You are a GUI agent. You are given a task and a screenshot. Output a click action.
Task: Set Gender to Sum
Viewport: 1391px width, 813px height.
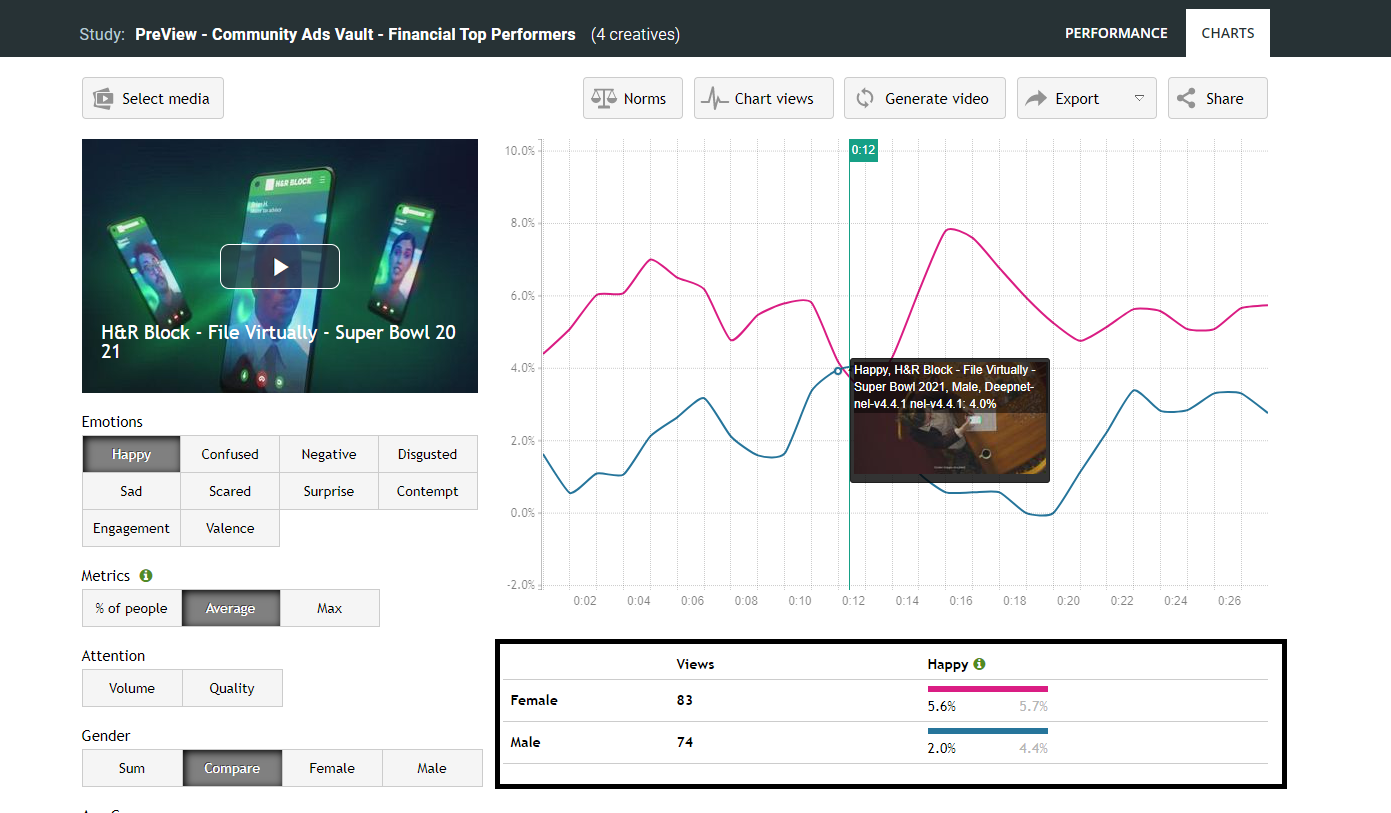132,768
